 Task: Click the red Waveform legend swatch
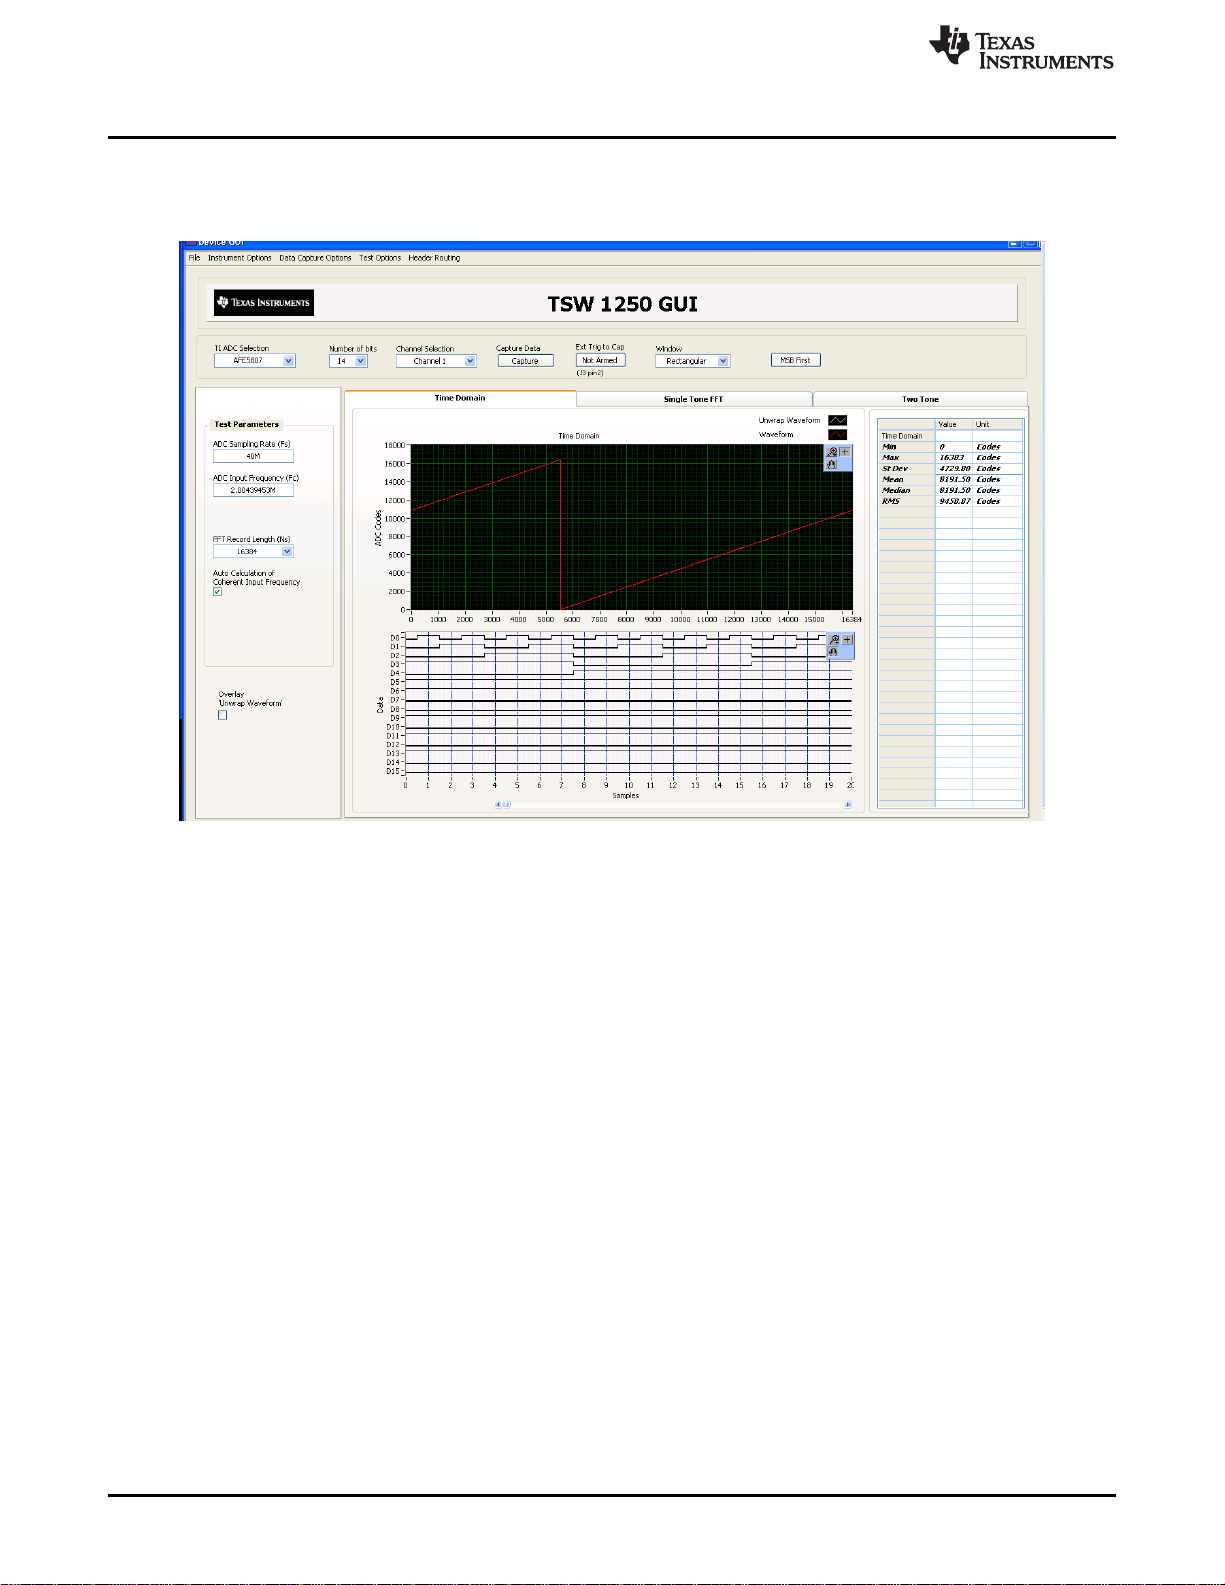tap(838, 434)
